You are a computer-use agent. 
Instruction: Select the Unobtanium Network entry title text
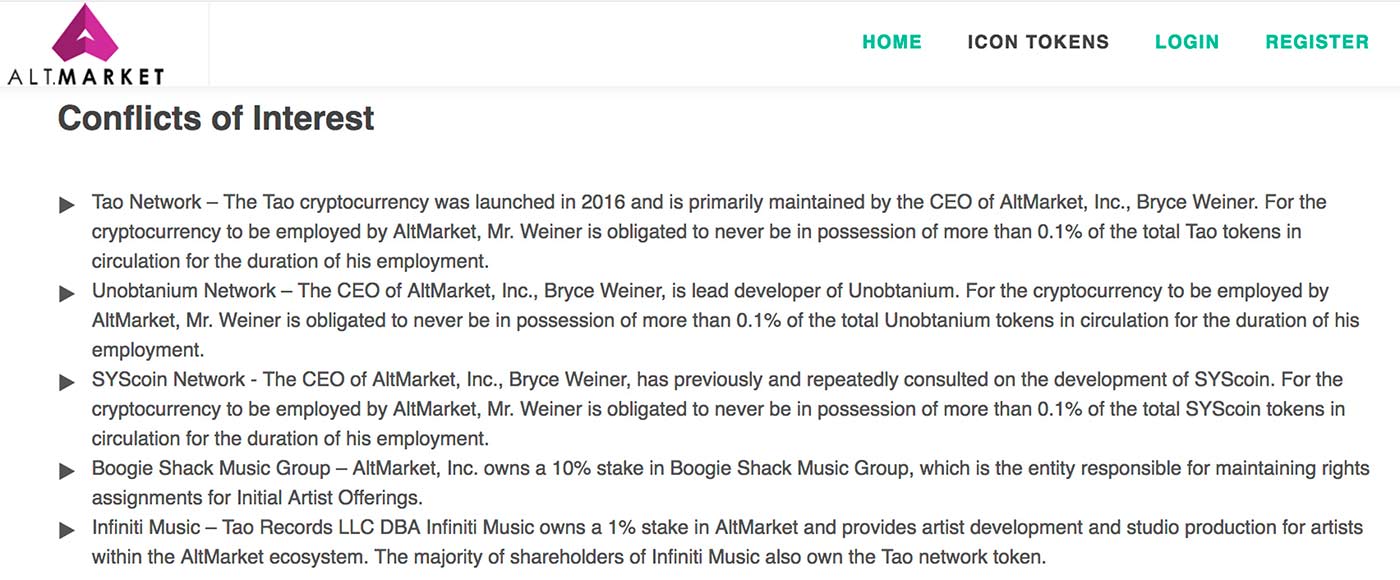(184, 291)
